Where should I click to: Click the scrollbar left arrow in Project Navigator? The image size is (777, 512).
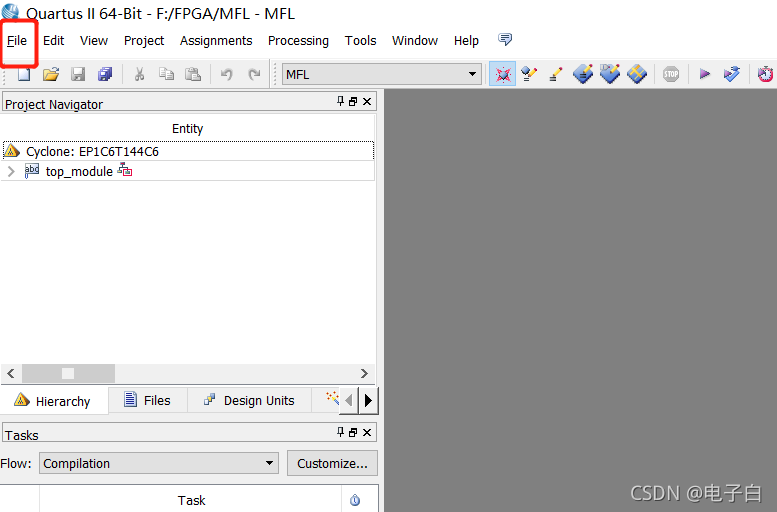[11, 373]
